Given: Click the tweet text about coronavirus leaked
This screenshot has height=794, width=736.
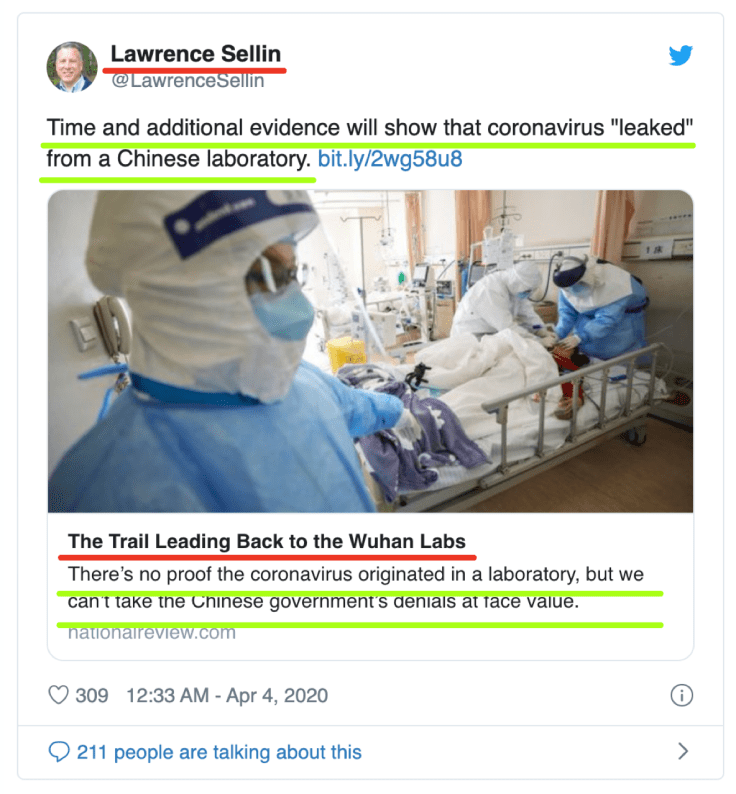Looking at the screenshot, I should (x=370, y=143).
